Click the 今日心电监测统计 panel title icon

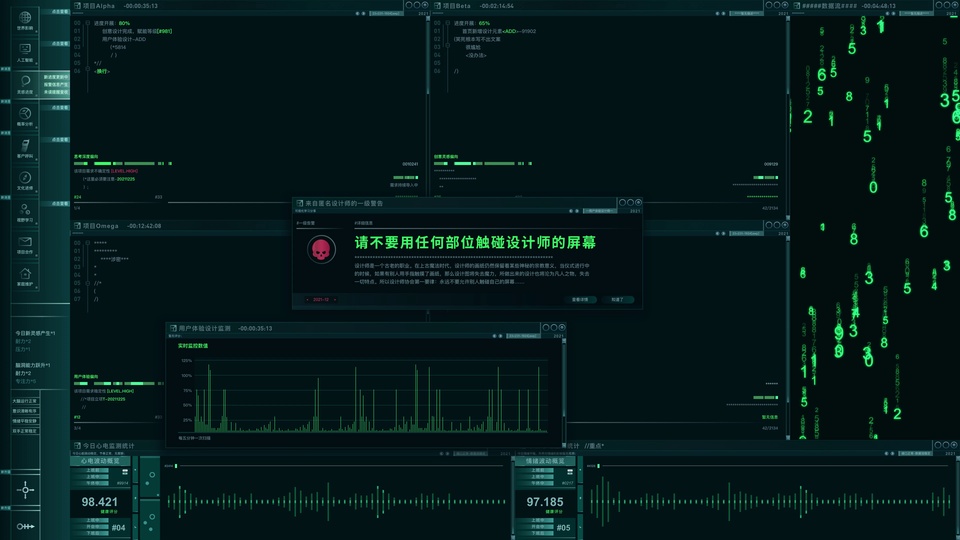coord(78,446)
